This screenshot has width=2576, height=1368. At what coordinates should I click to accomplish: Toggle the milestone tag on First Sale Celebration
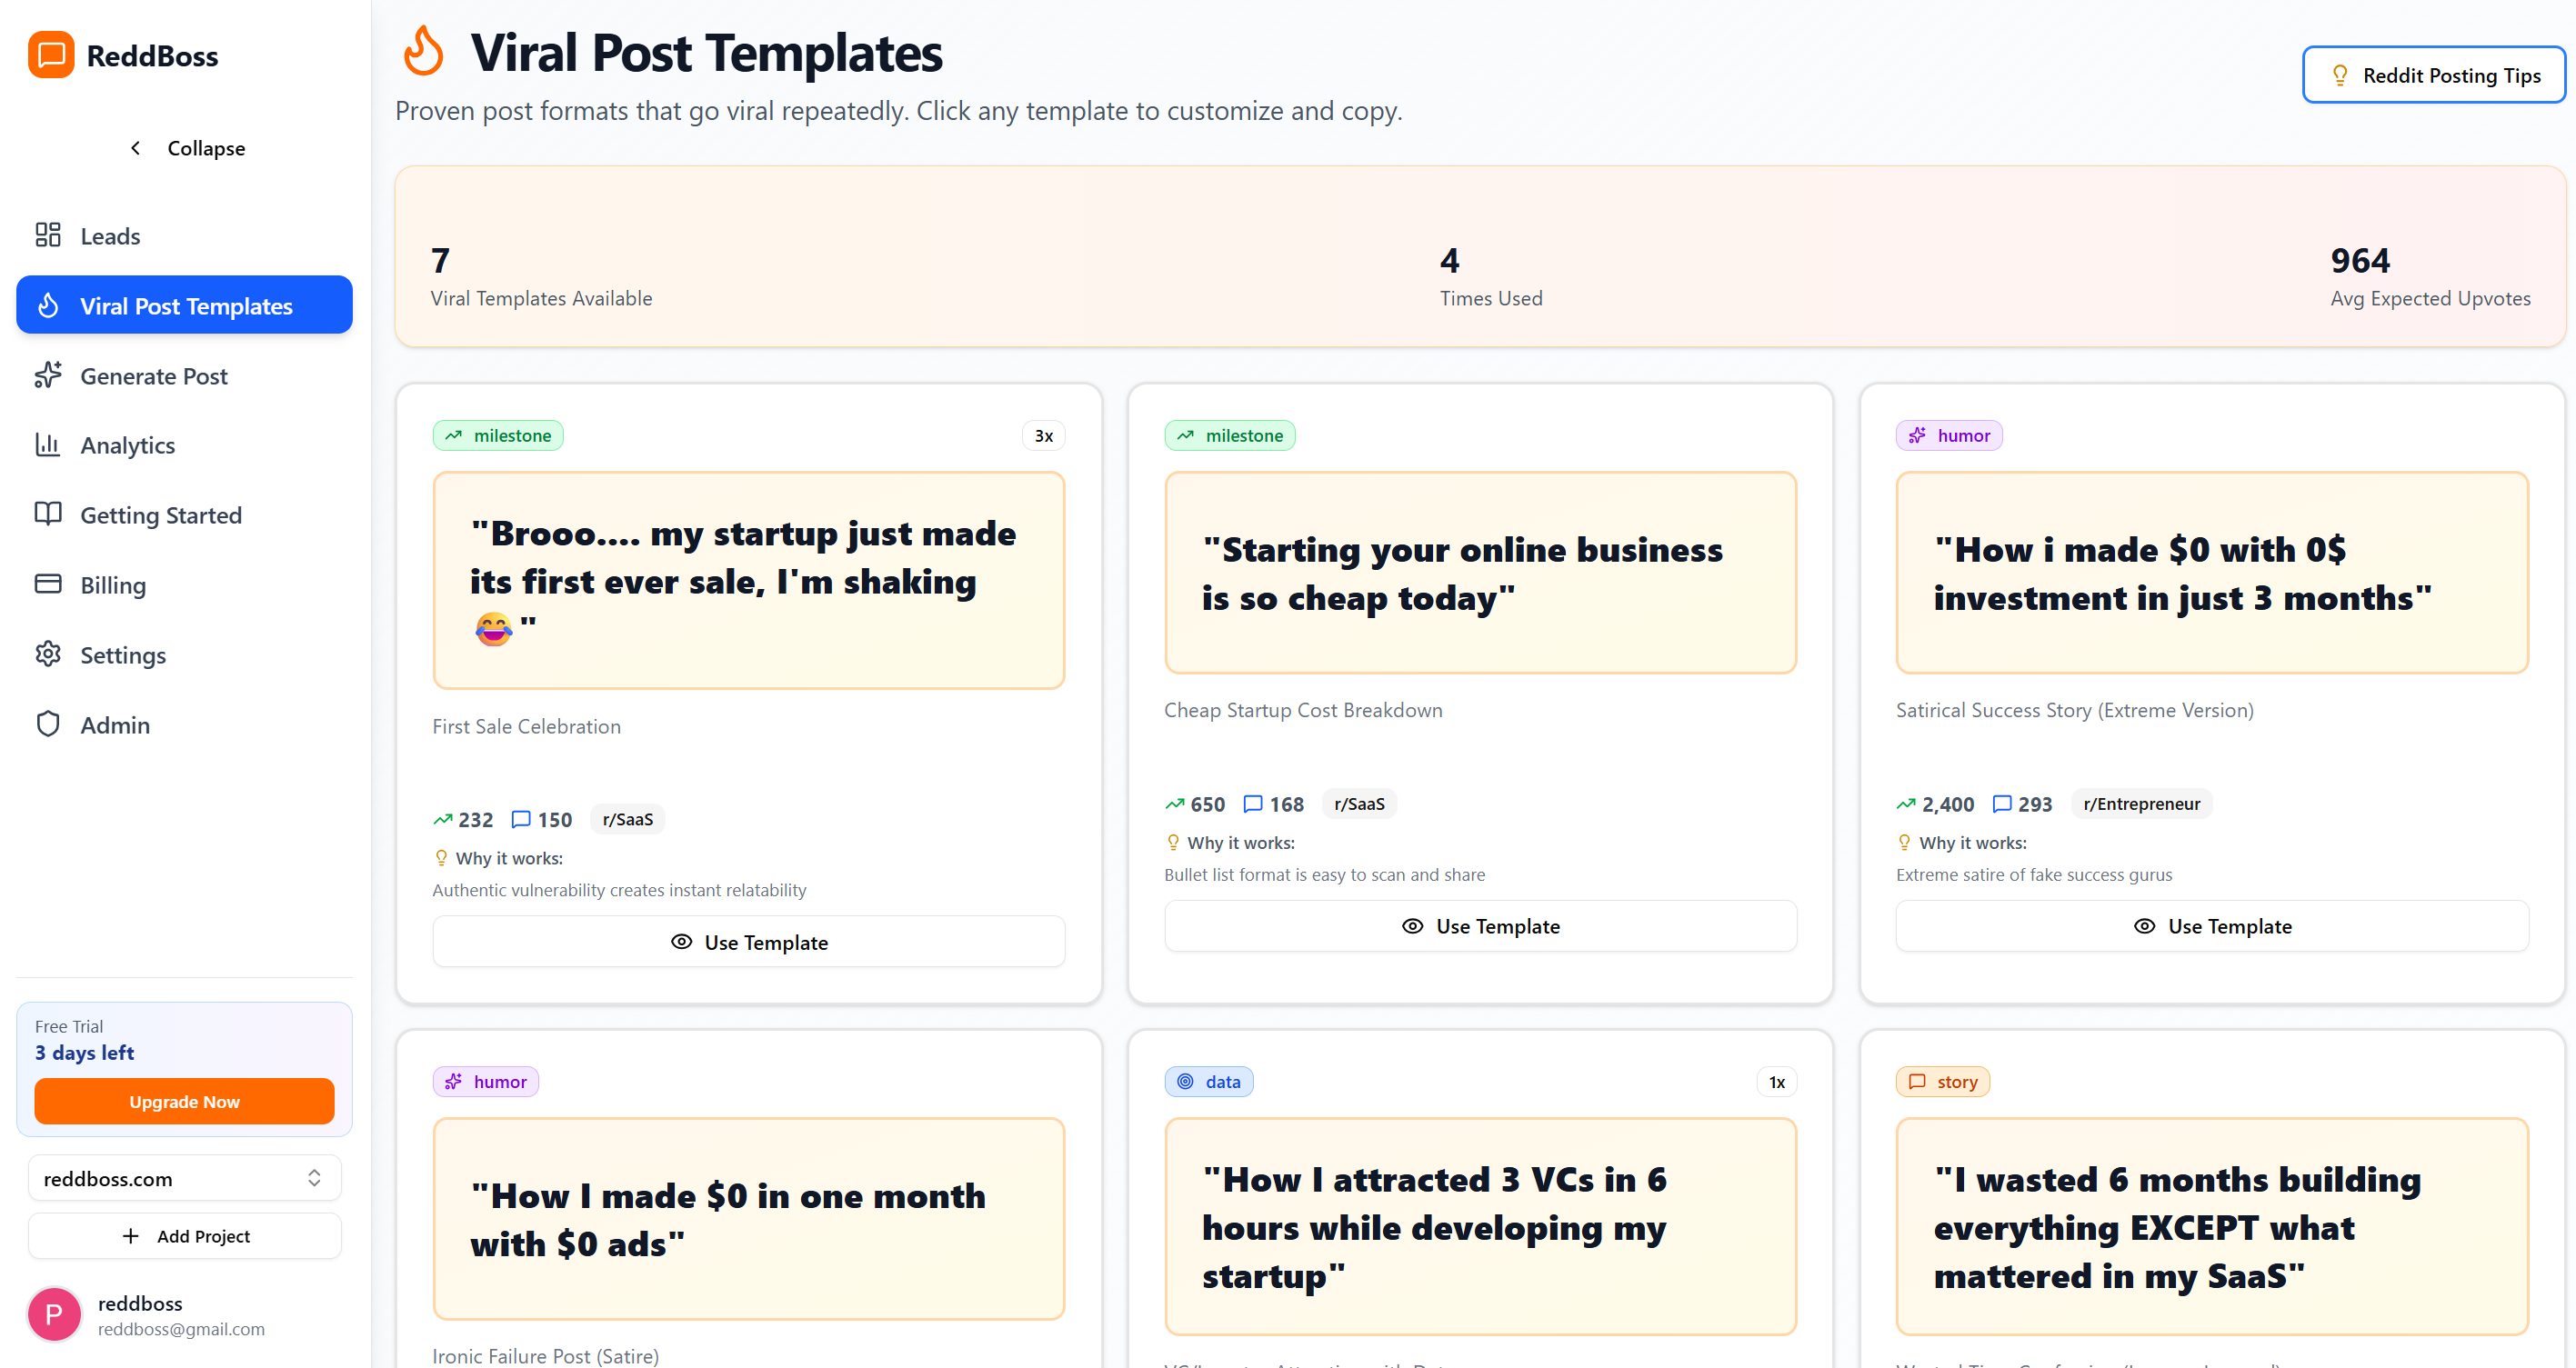(498, 435)
